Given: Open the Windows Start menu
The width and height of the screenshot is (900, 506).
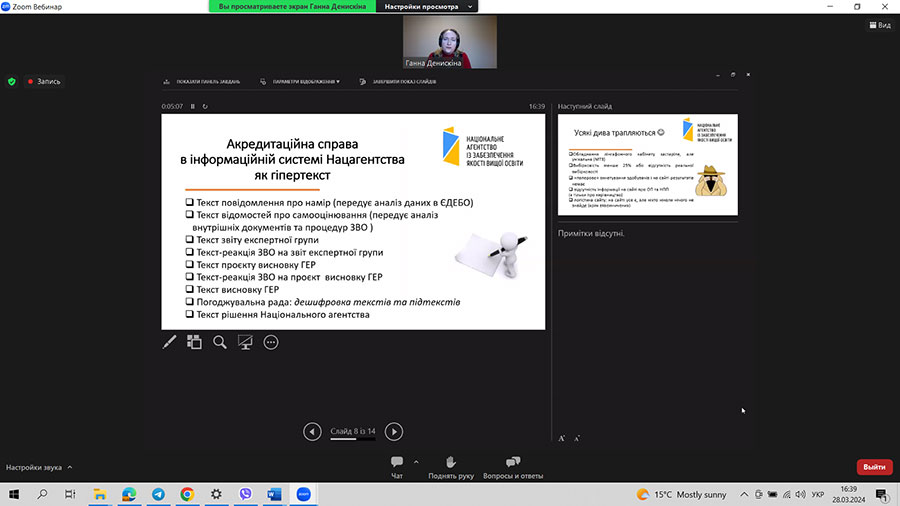Looking at the screenshot, I should [x=14, y=494].
